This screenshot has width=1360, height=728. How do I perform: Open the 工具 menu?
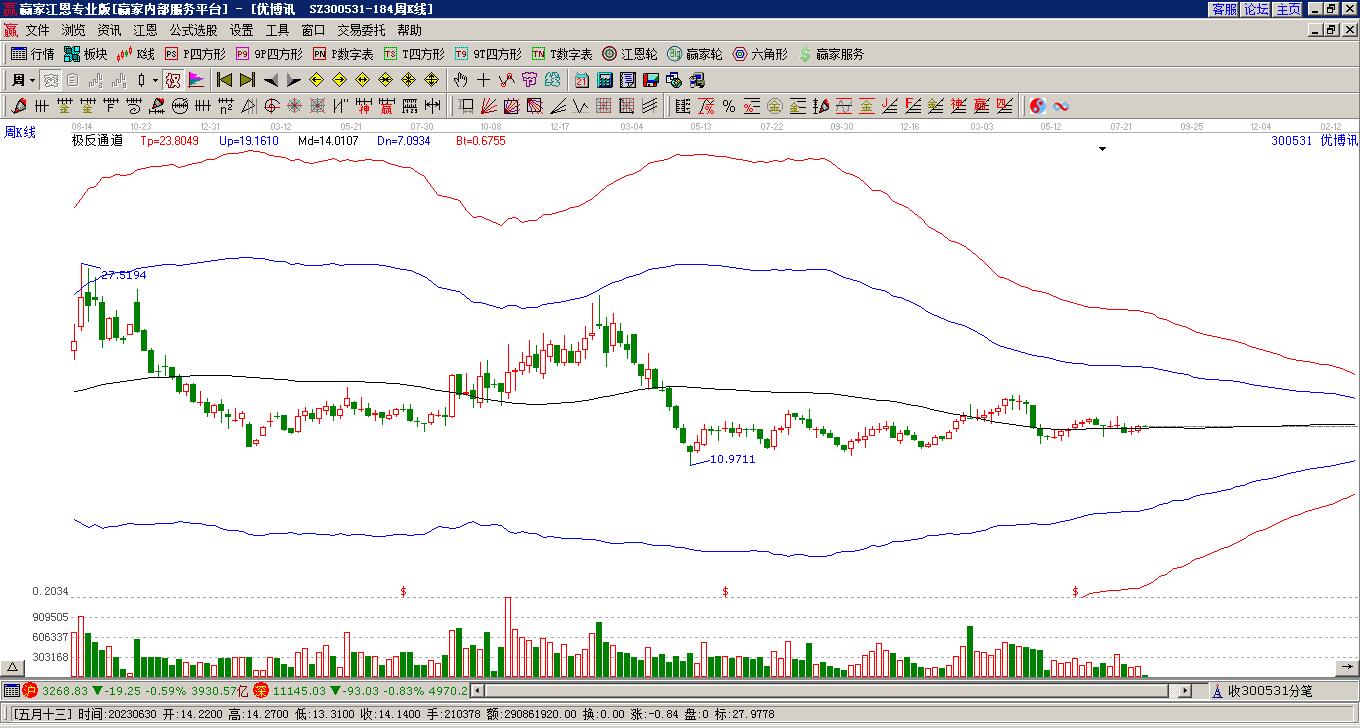pyautogui.click(x=277, y=30)
